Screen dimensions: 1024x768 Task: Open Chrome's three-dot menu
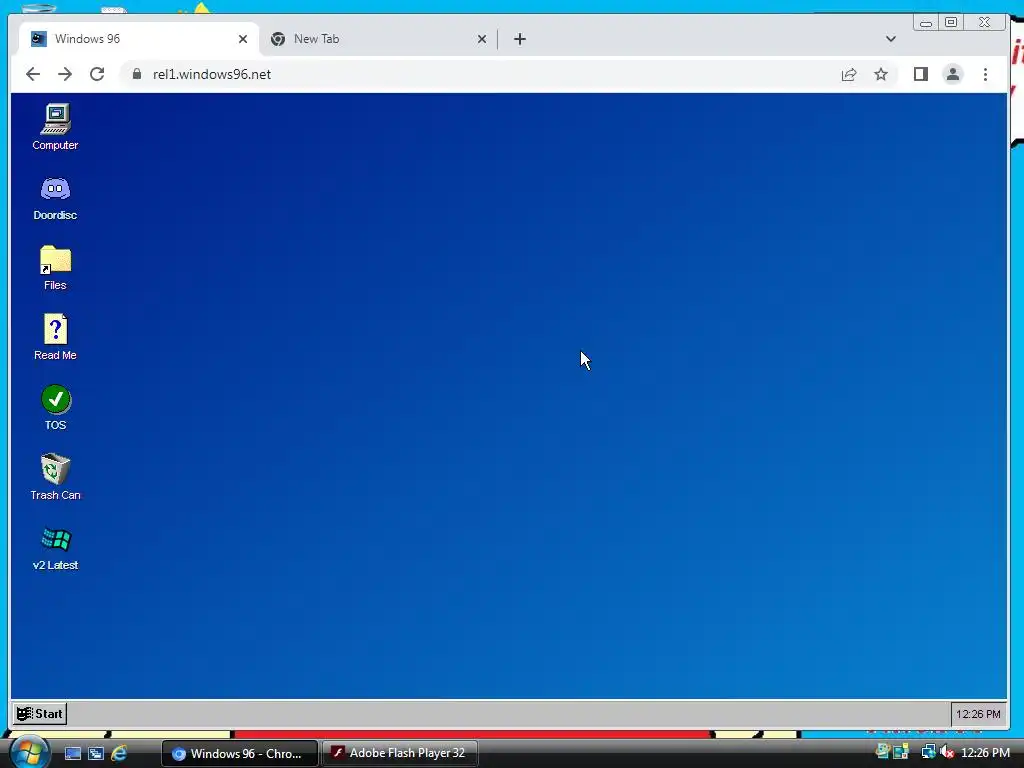click(x=985, y=74)
